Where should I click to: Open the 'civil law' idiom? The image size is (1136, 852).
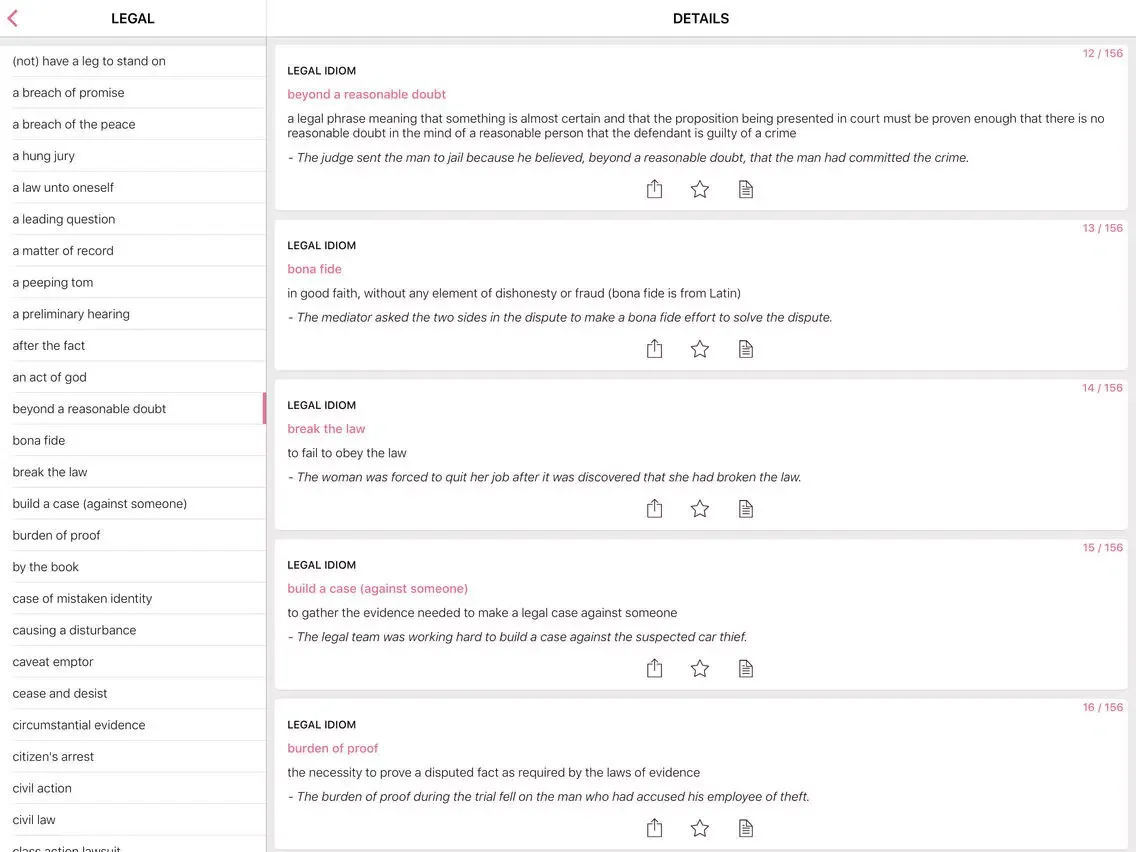click(x=133, y=820)
